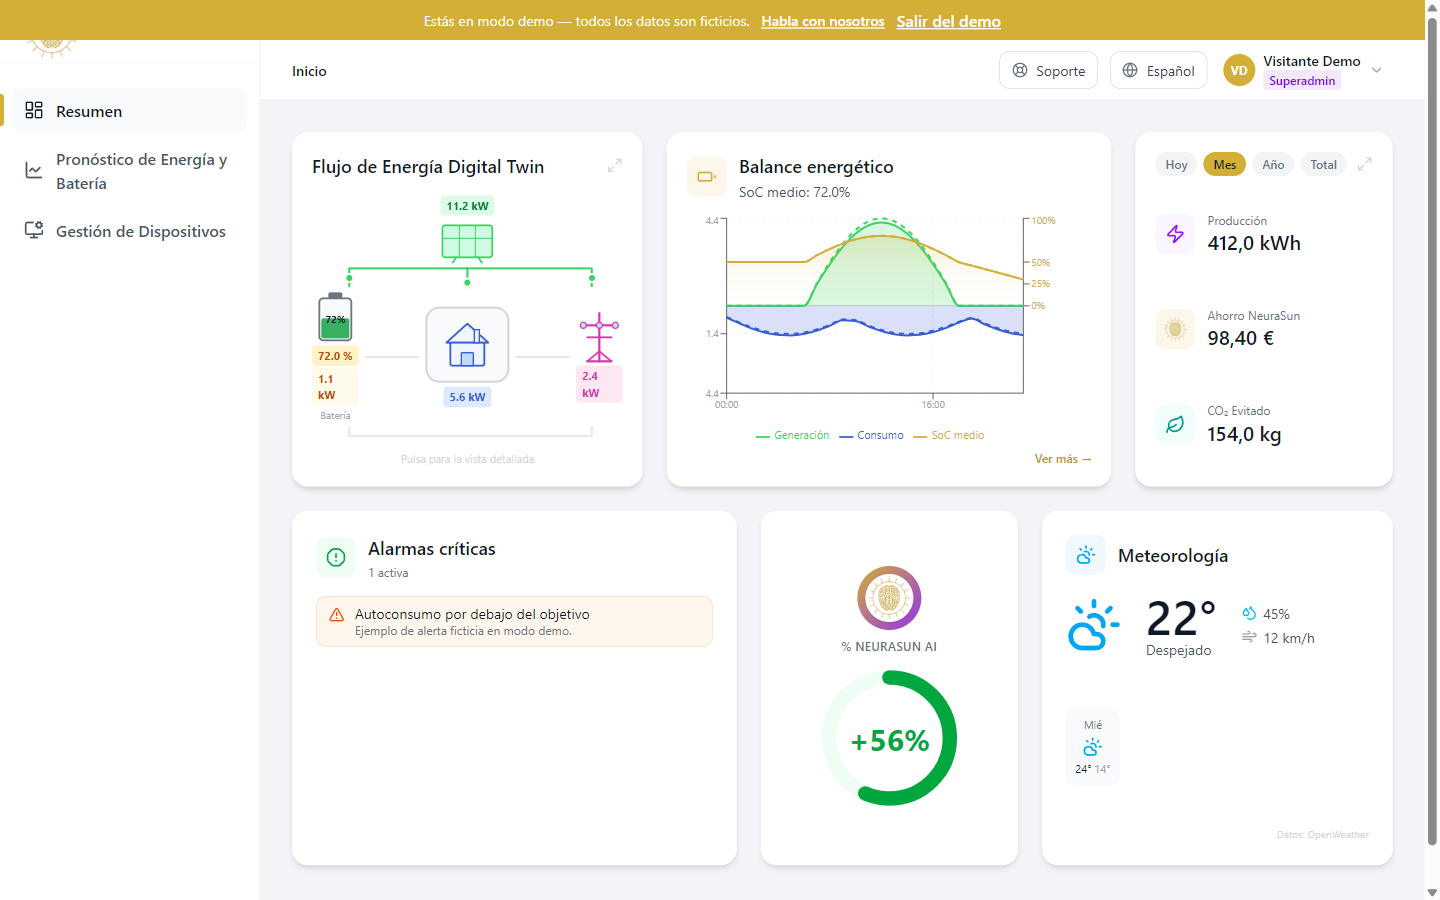
Task: Expand the production statistics card
Action: click(x=1365, y=164)
